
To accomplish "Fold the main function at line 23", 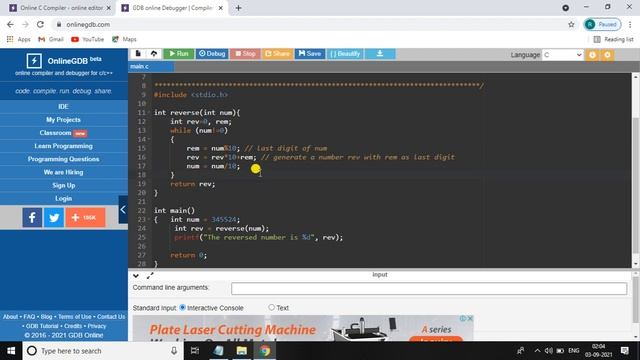I will coord(149,219).
